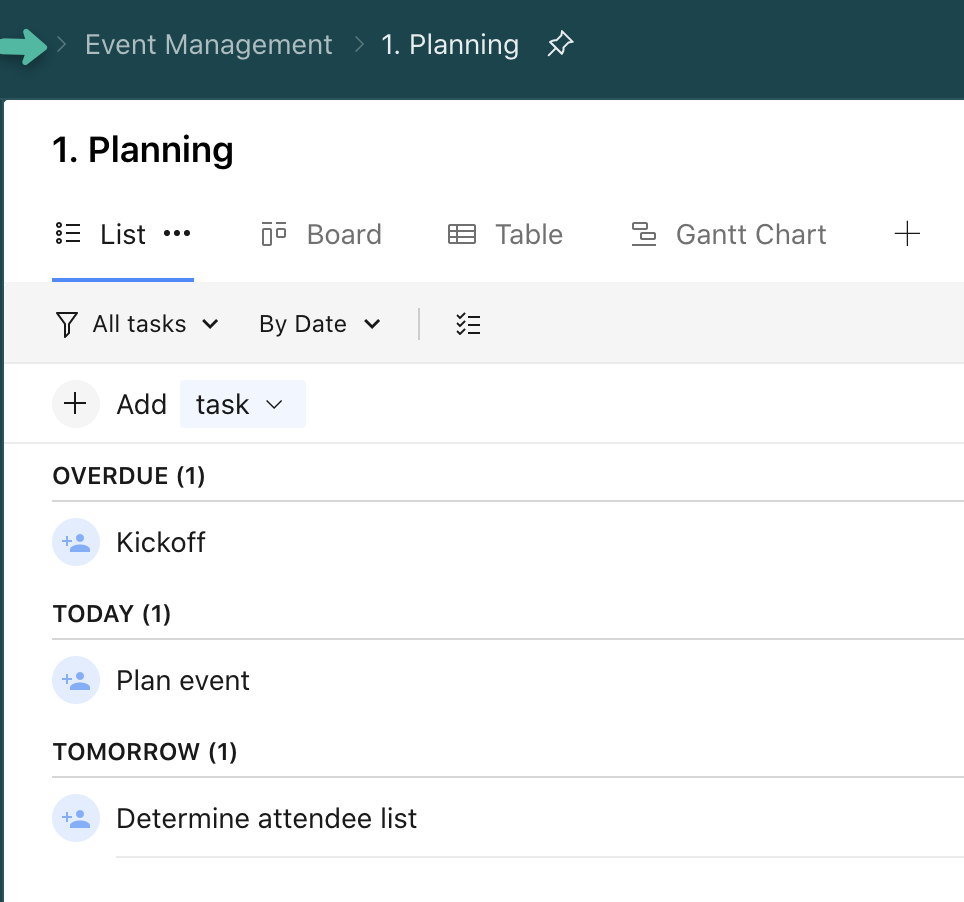Open List view options ellipsis
This screenshot has height=902, width=964.
point(177,234)
